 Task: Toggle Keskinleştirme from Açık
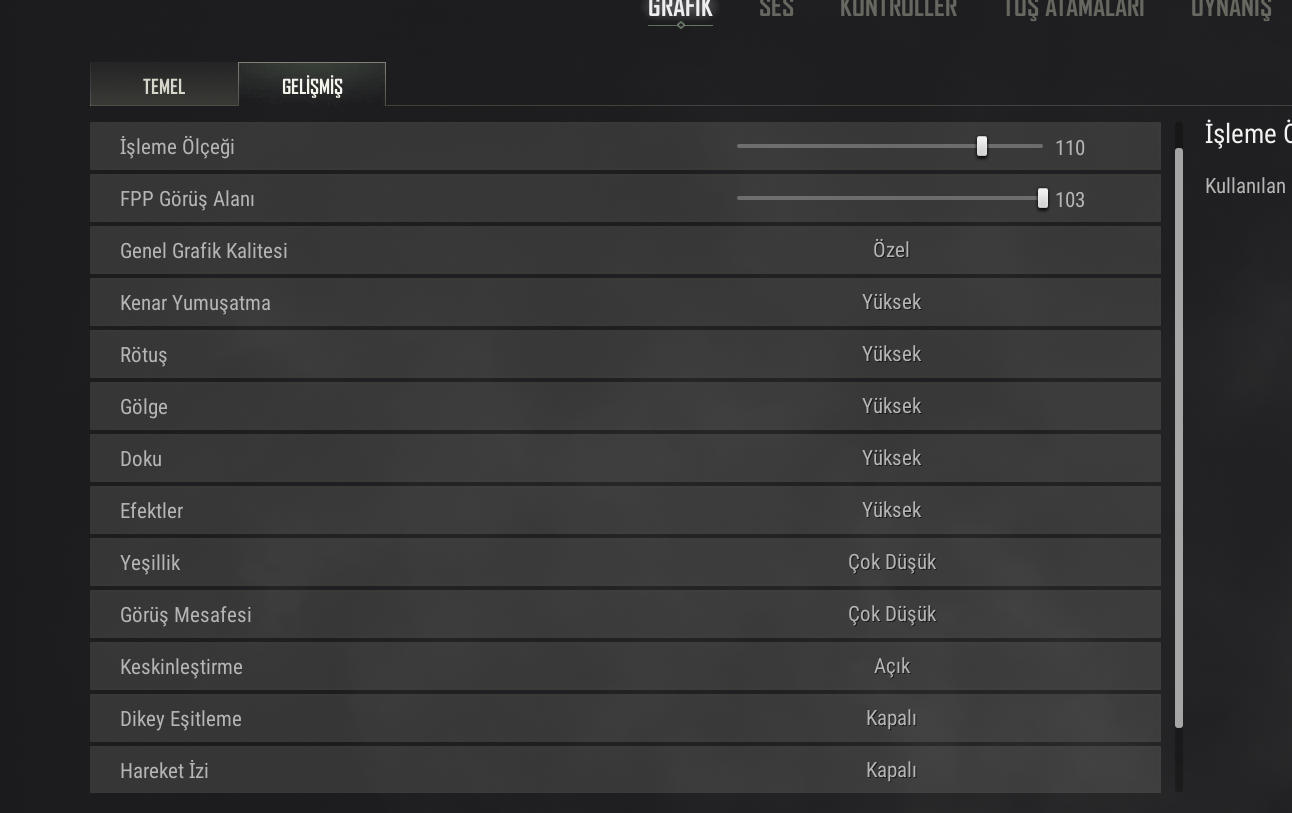point(891,666)
